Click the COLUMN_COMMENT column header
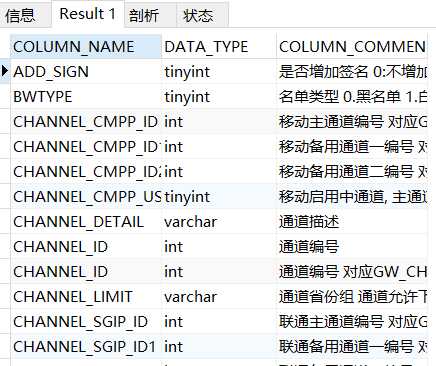The height and width of the screenshot is (366, 436). coord(352,47)
